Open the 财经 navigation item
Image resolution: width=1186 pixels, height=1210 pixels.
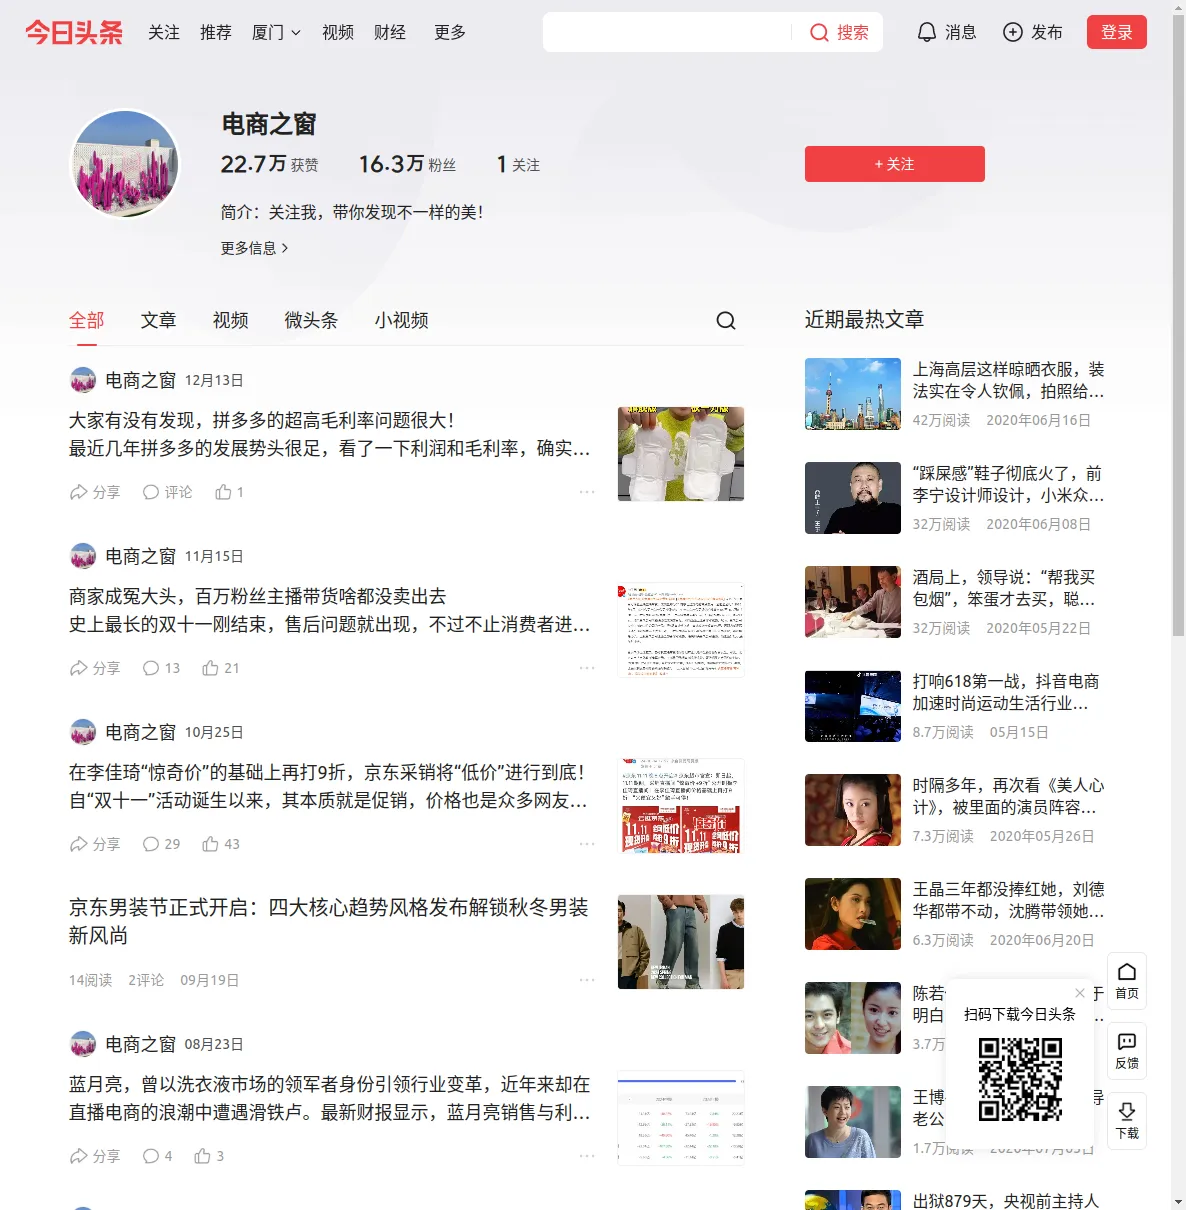point(390,33)
